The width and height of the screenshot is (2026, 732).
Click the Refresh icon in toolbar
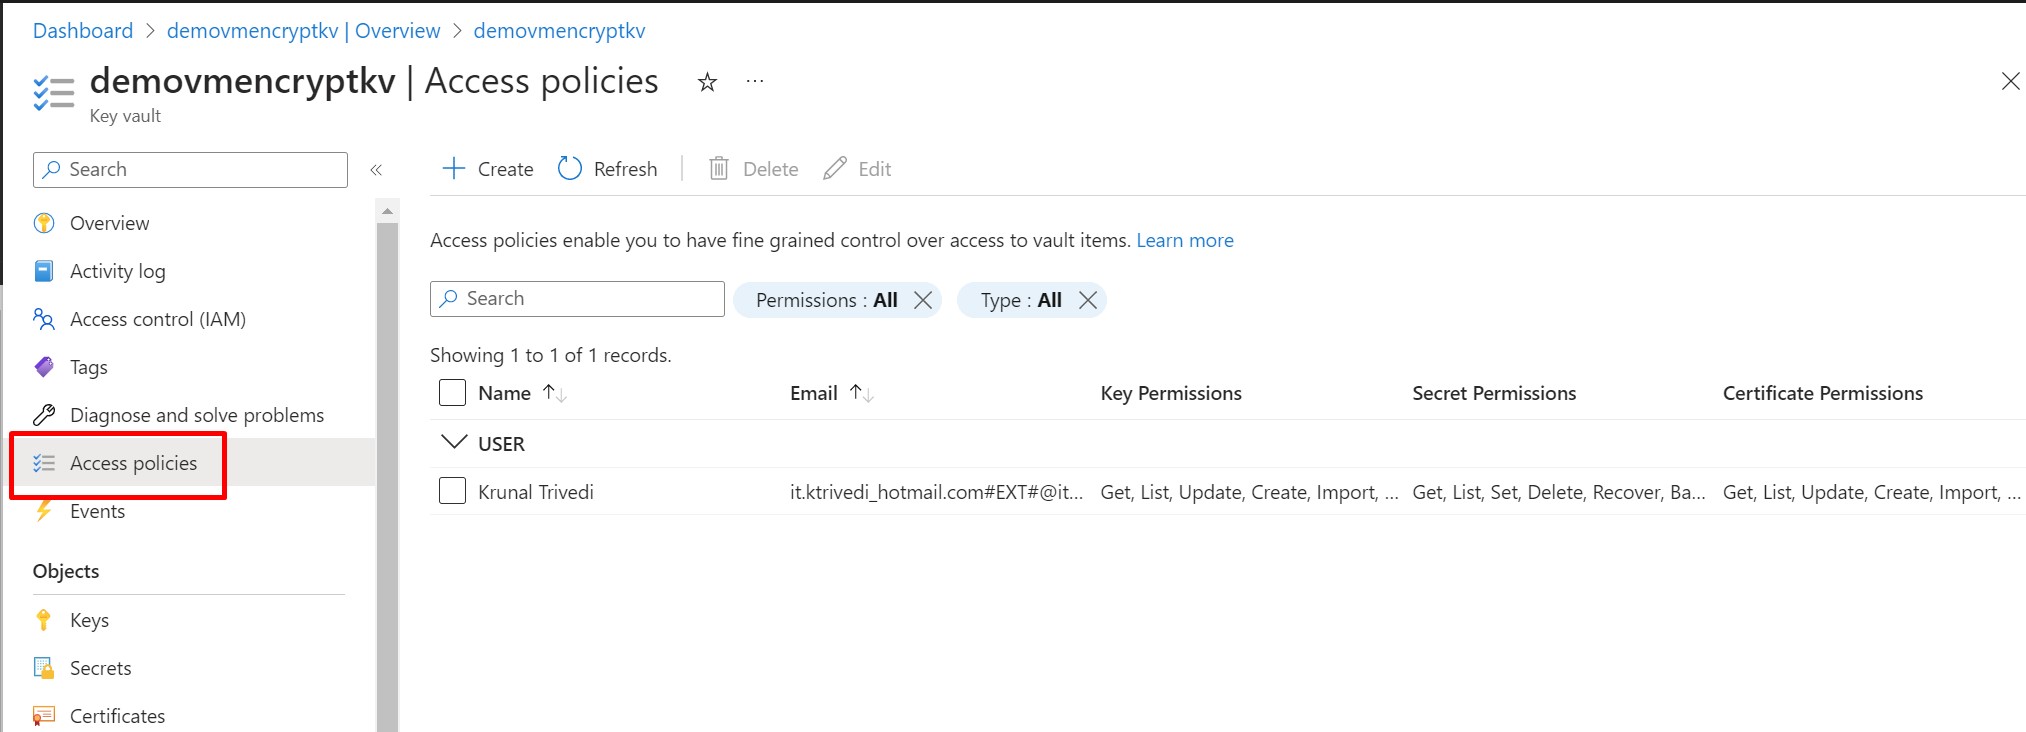coord(570,168)
